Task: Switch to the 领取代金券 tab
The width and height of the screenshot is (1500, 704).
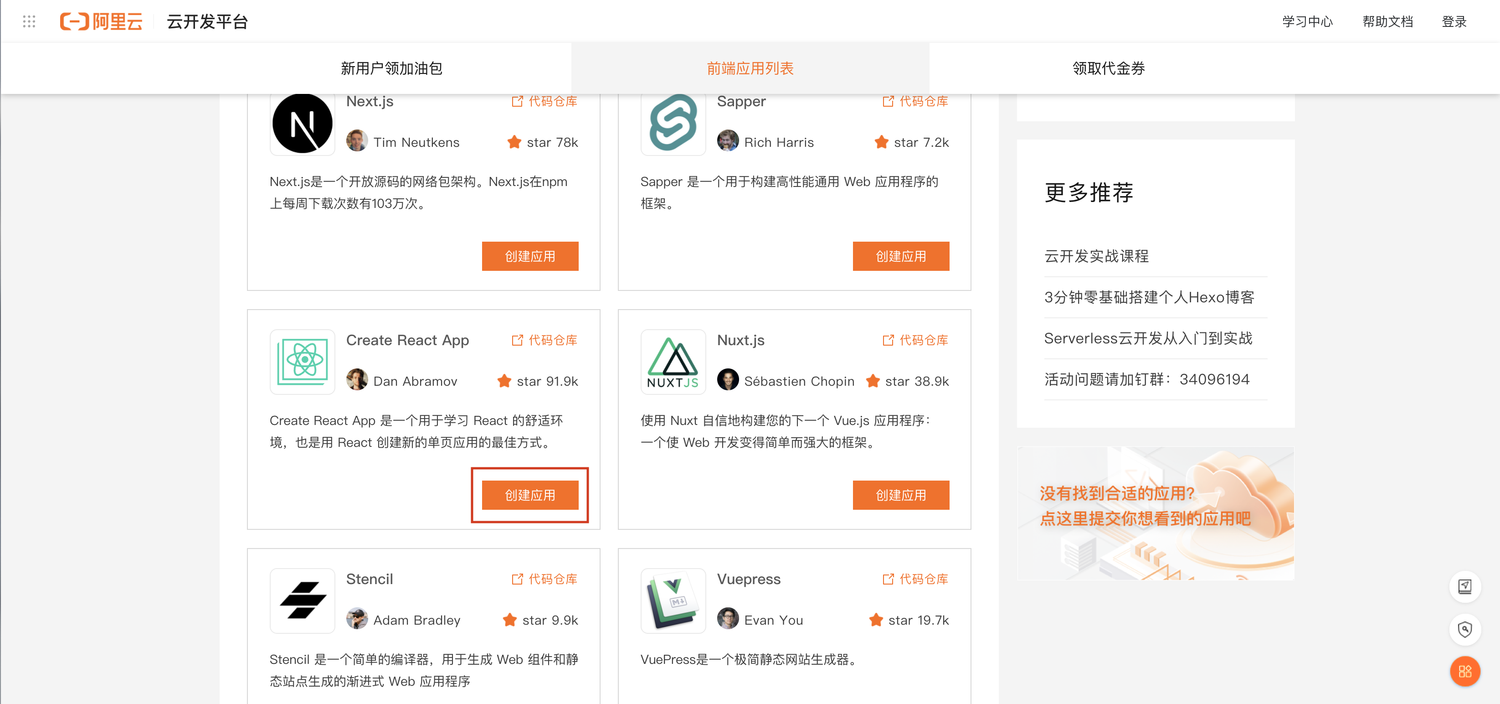Action: coord(1108,69)
